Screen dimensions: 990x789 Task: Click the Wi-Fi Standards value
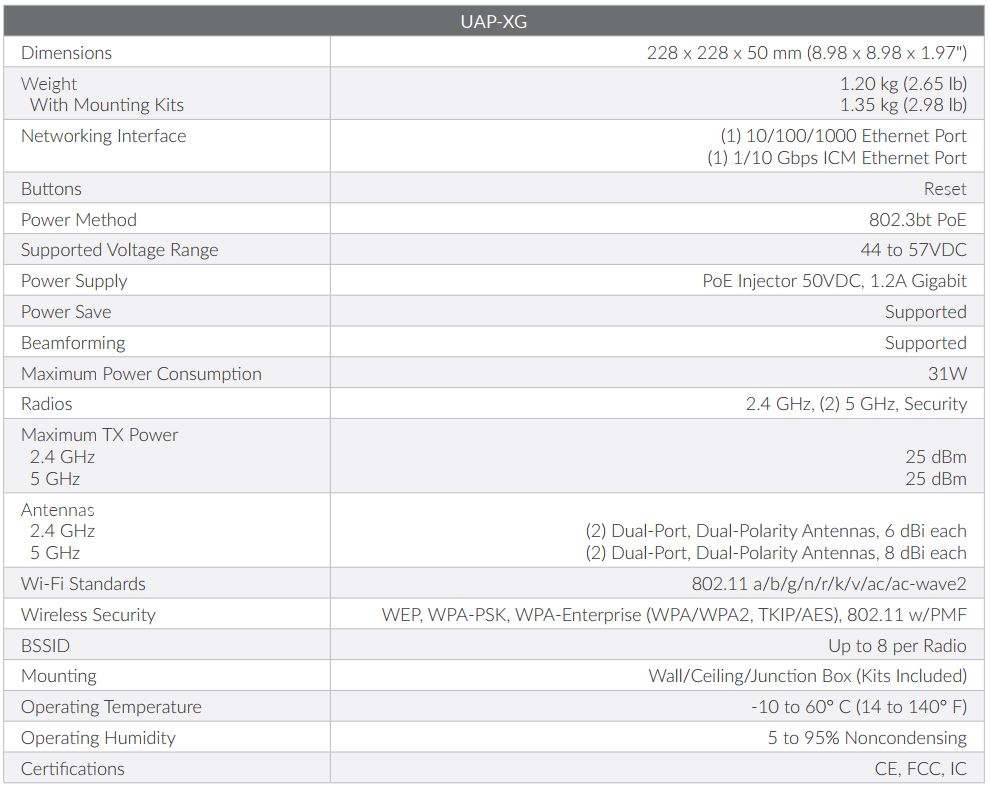click(x=828, y=584)
